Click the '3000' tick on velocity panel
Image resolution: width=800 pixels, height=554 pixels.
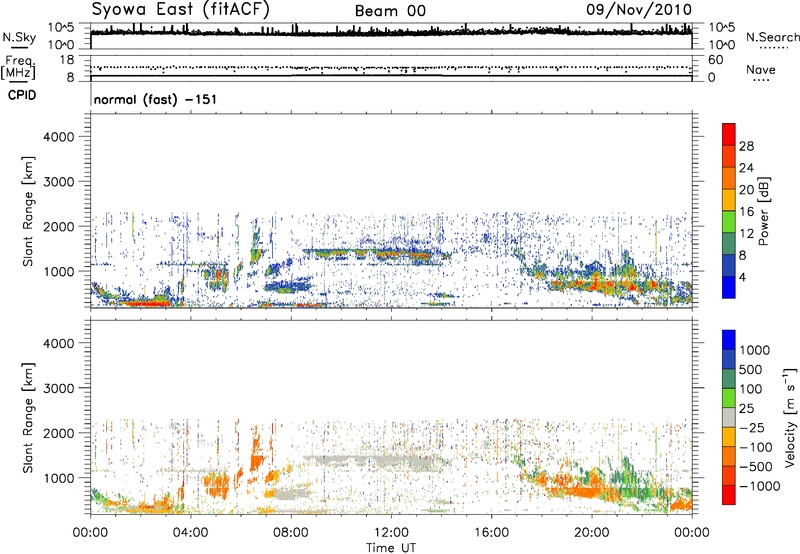coord(58,388)
